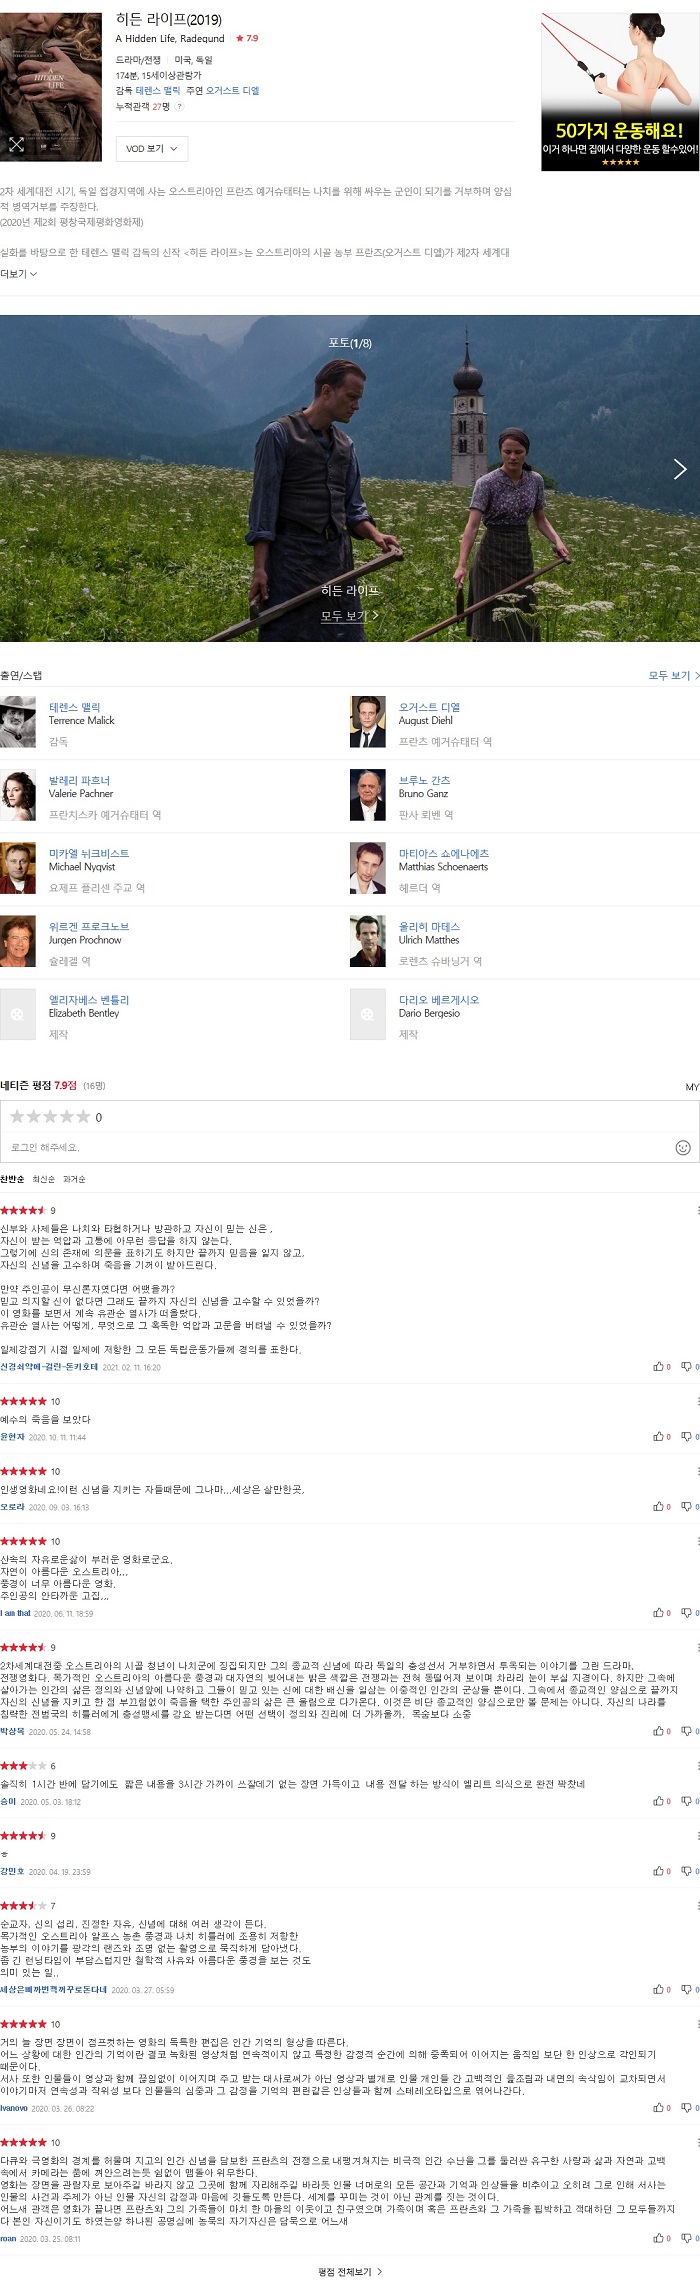Screen dimensions: 700x2289
Task: Open more menu on the first review
Action: tap(697, 1210)
